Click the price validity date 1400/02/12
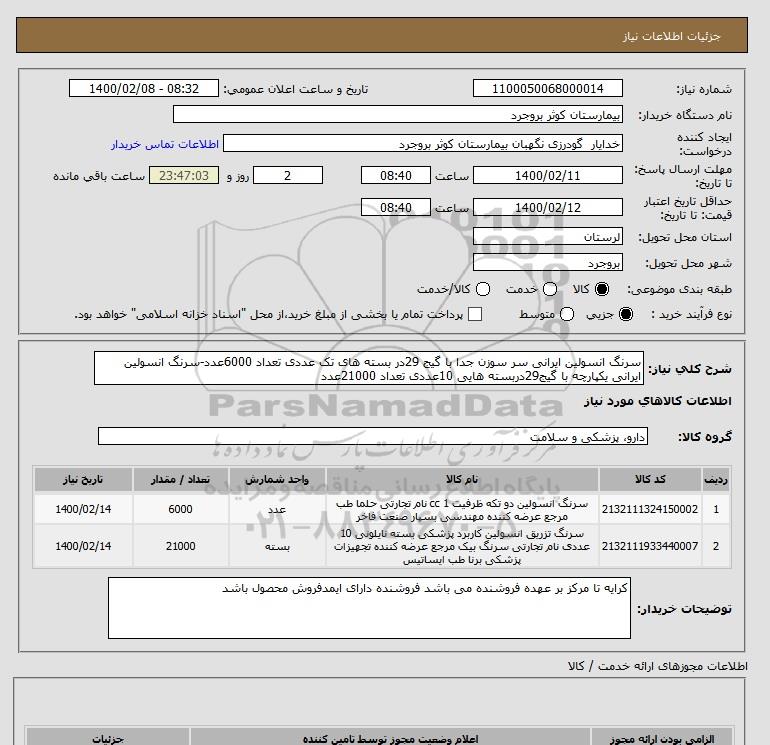770x745 pixels. [548, 207]
